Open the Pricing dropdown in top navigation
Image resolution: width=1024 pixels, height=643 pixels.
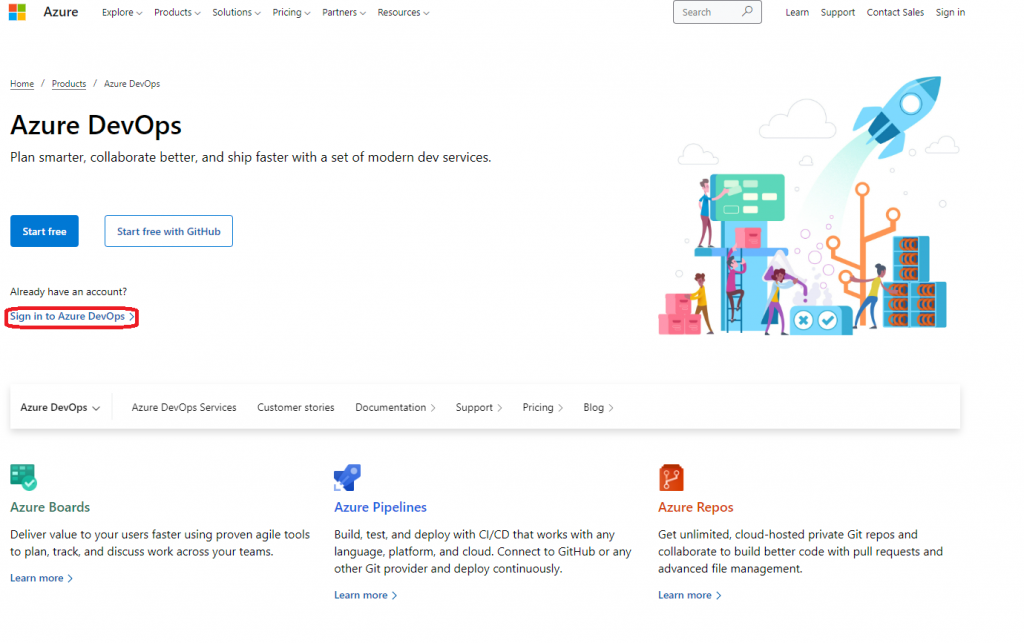tap(291, 13)
